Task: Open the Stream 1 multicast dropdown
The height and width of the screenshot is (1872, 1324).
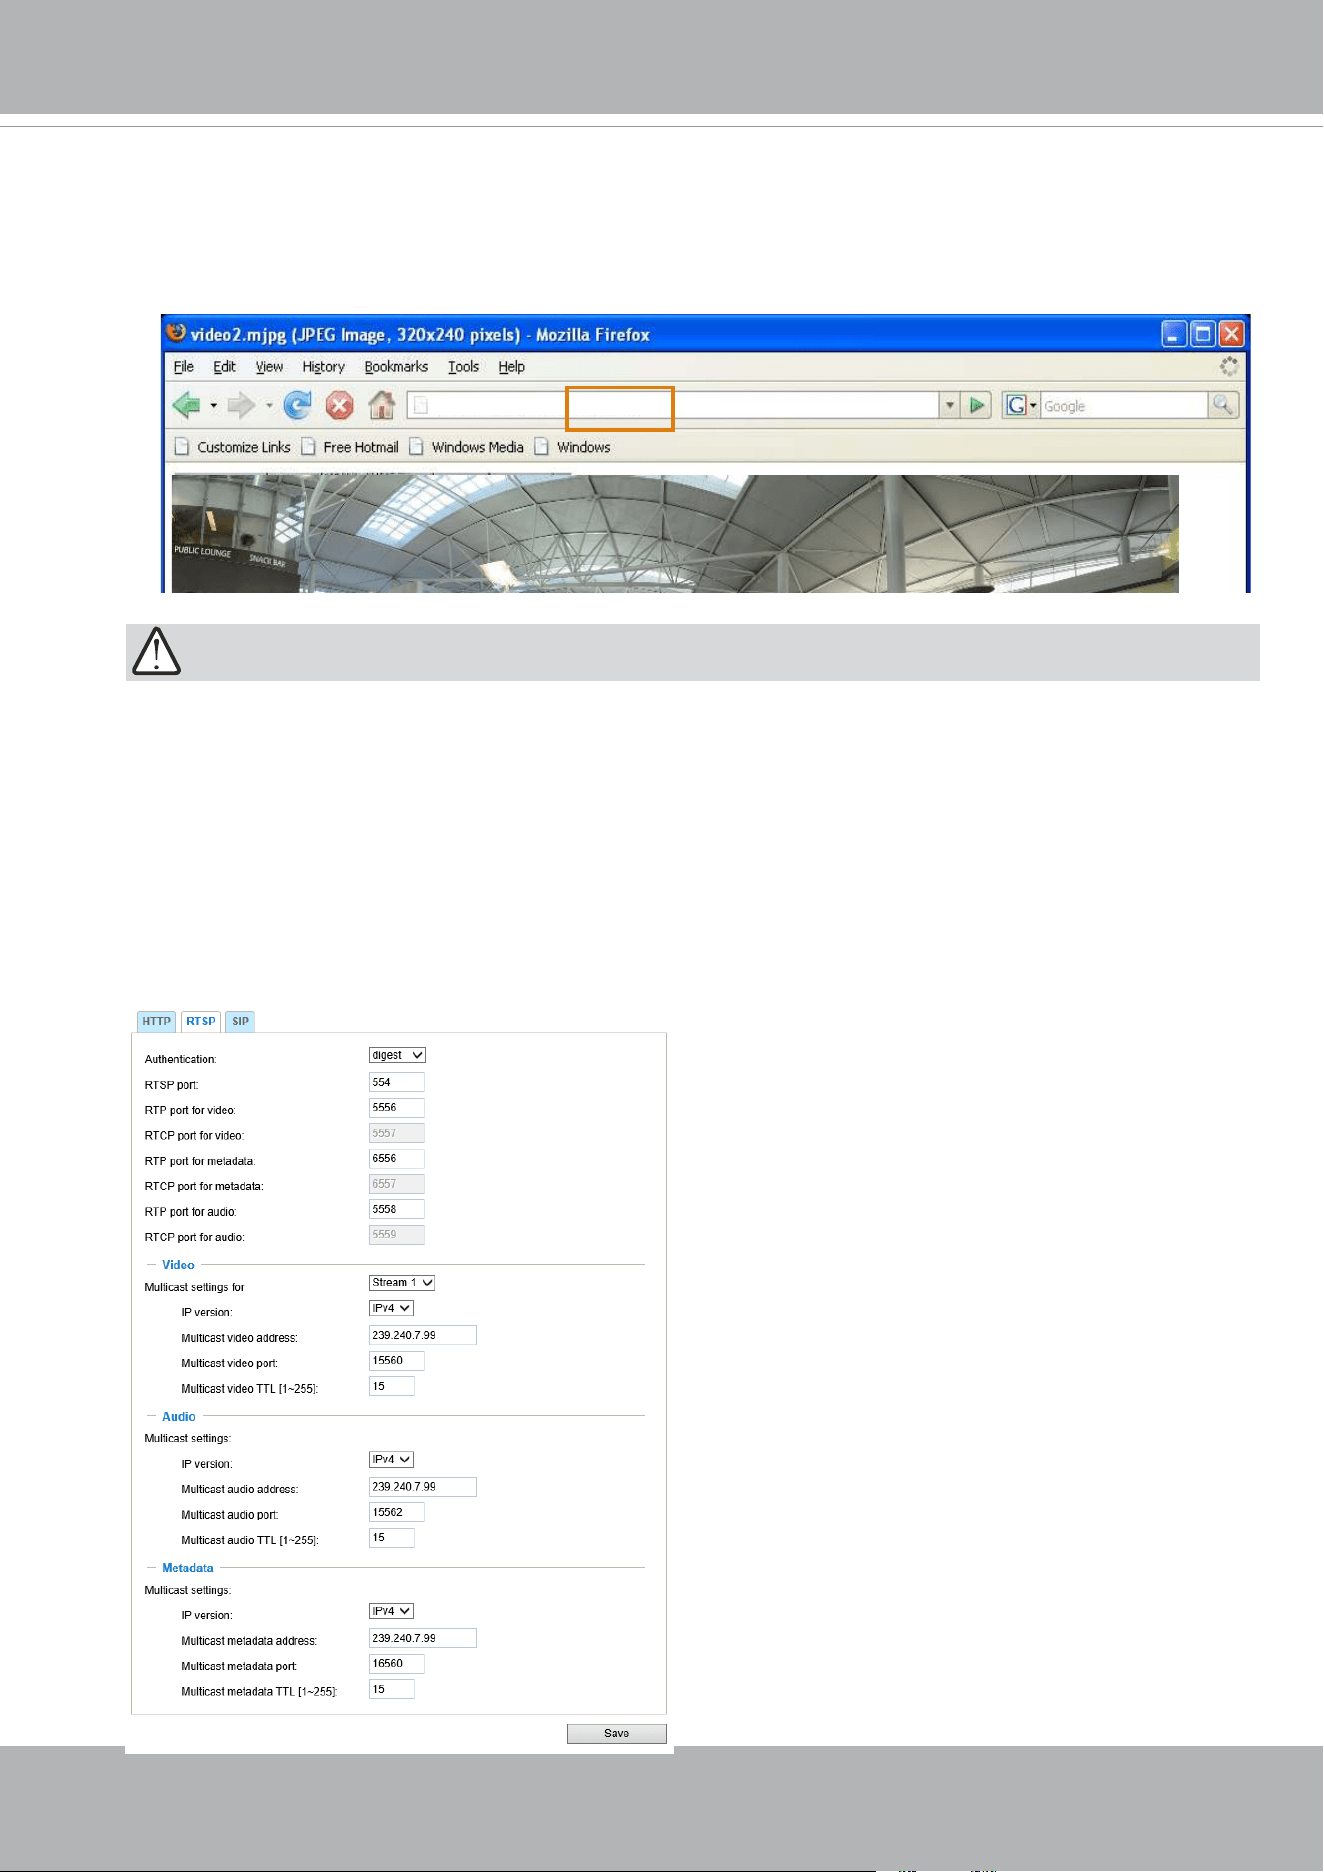Action: click(402, 1282)
